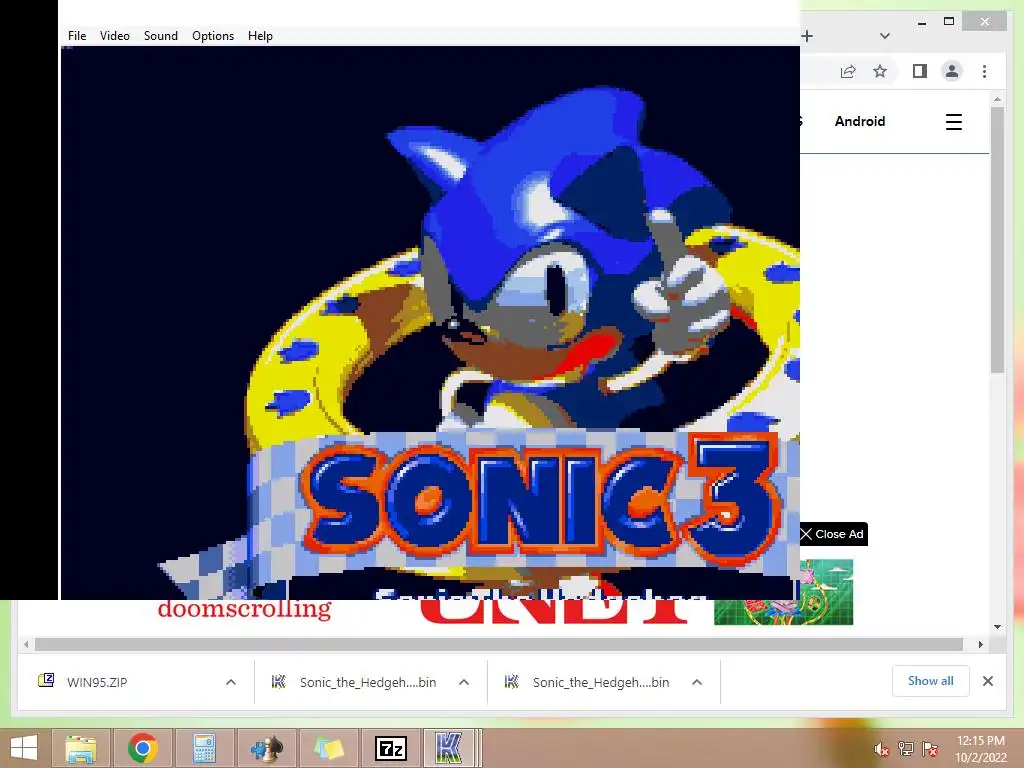Minimize the Chrome window
Viewport: 1024px width, 768px height.
[921, 23]
